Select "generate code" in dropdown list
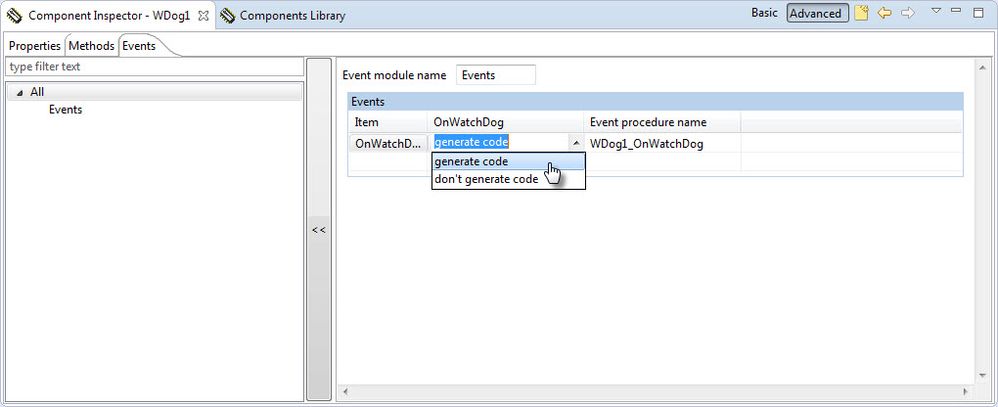The height and width of the screenshot is (407, 998). (472, 161)
